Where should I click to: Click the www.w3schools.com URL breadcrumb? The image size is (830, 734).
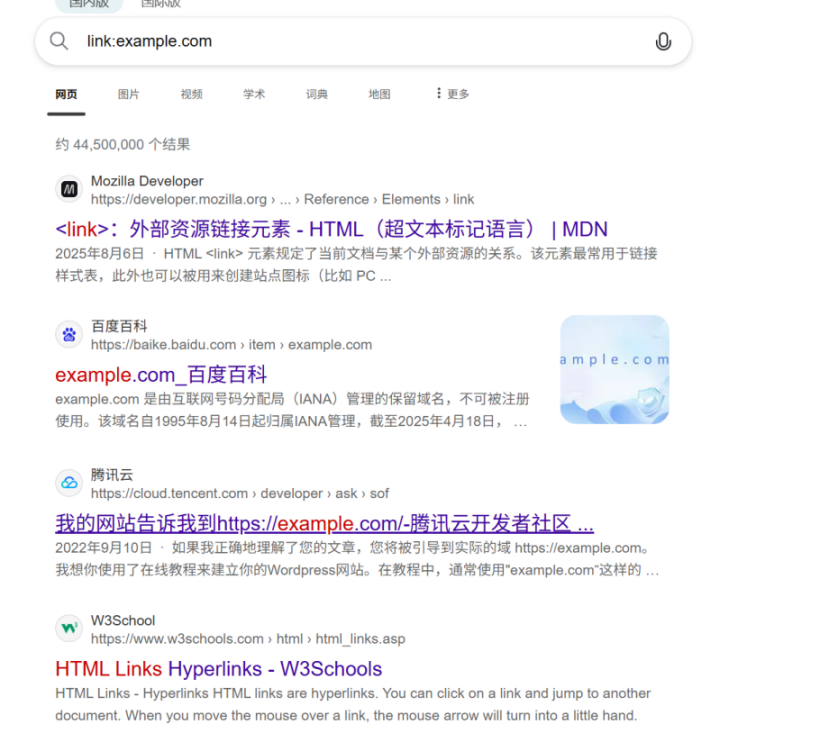coord(248,639)
